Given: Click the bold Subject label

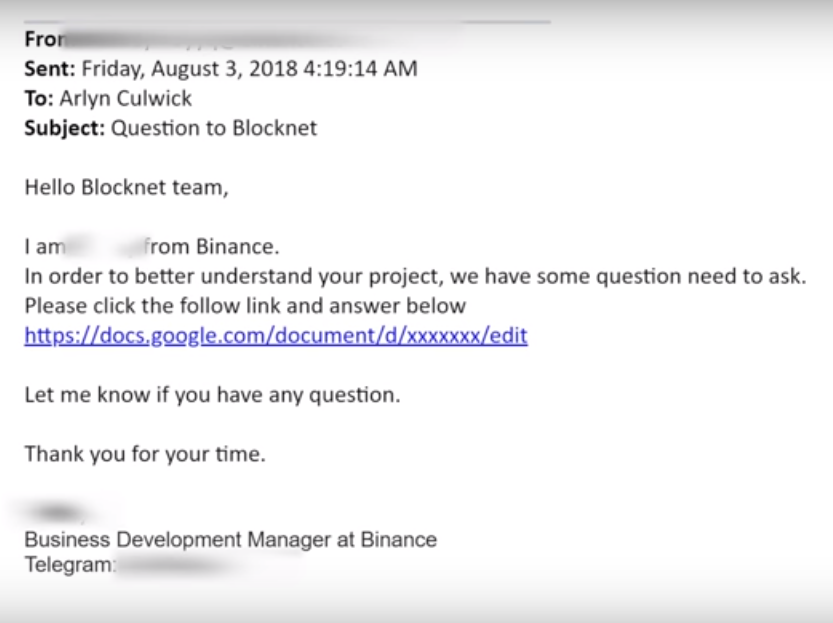Looking at the screenshot, I should click(x=64, y=128).
